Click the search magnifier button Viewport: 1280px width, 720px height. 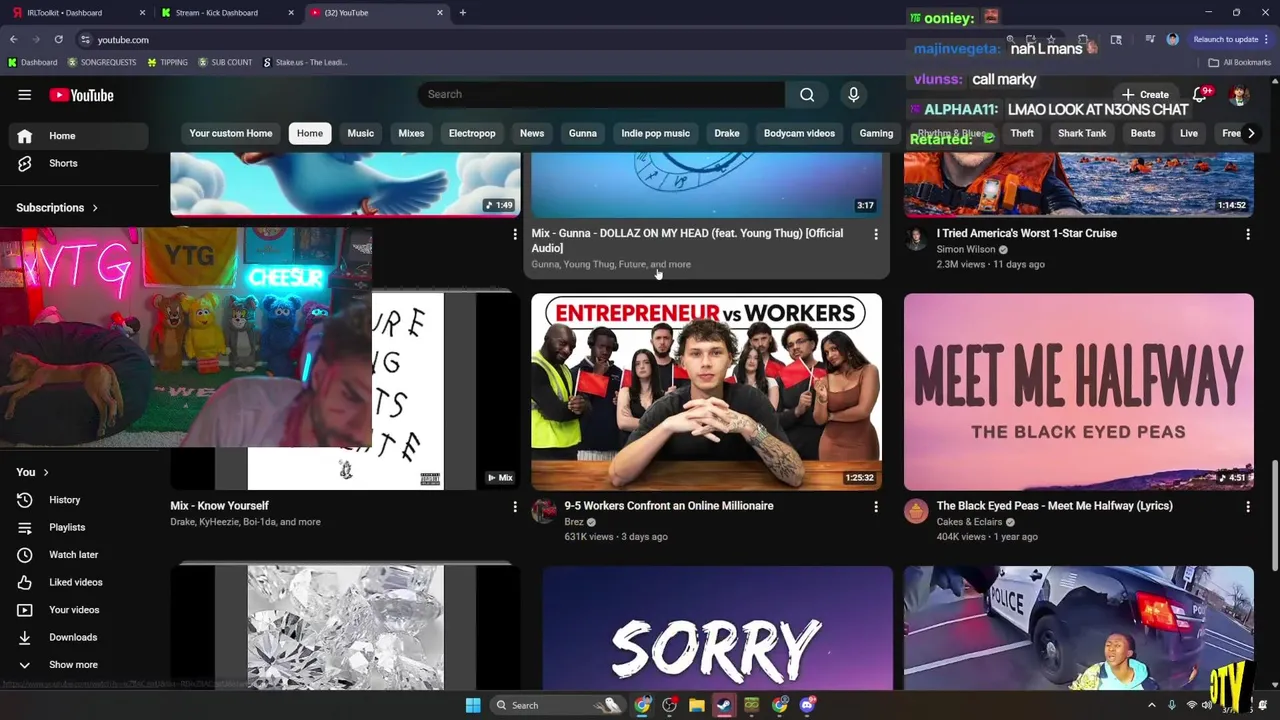coord(807,94)
